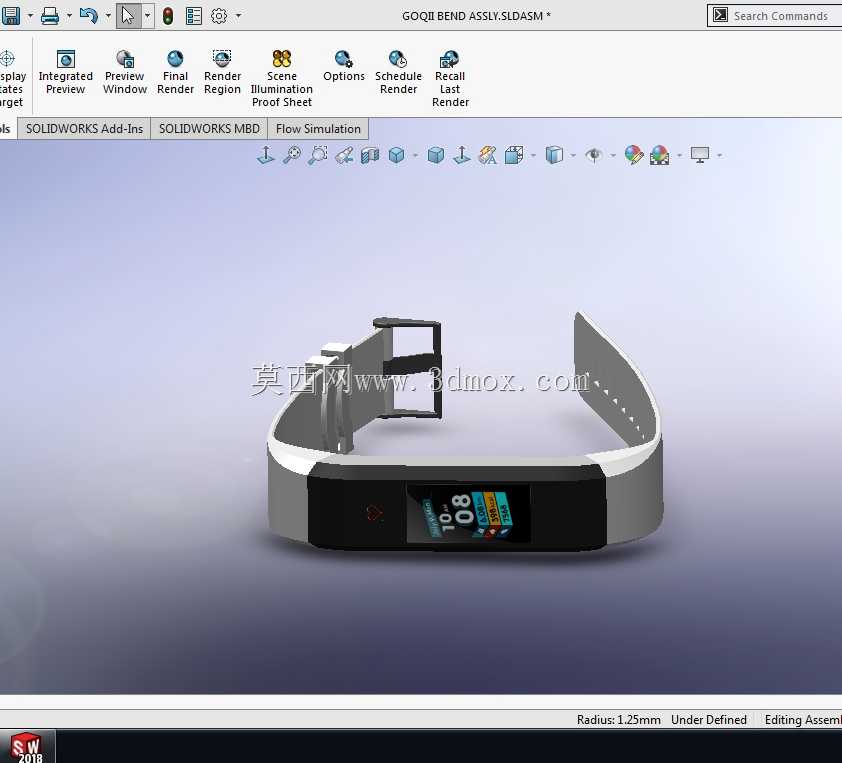The image size is (842, 763).
Task: Expand the Apply Scene dropdown arrow
Action: [680, 156]
